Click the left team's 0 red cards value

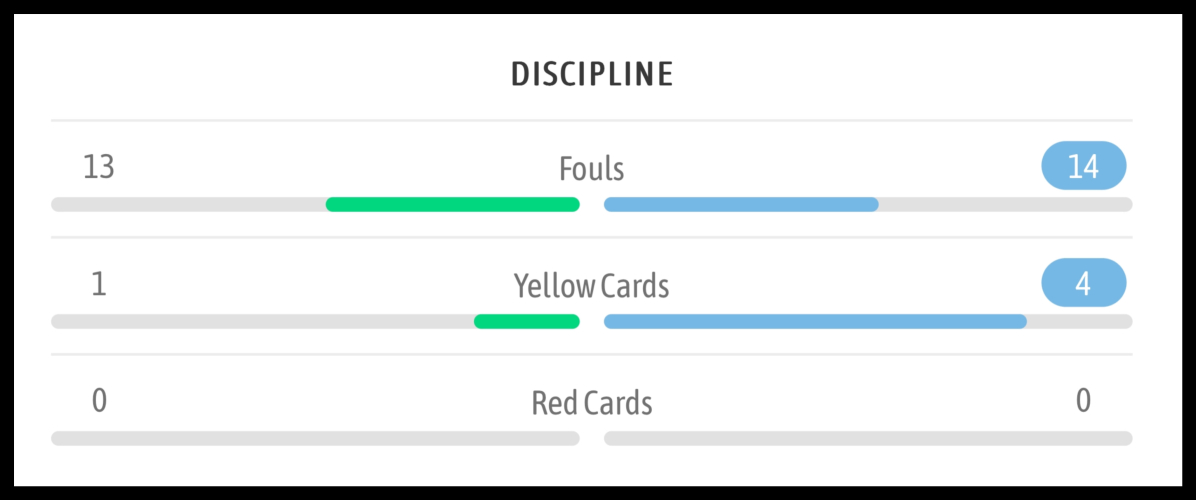point(99,401)
